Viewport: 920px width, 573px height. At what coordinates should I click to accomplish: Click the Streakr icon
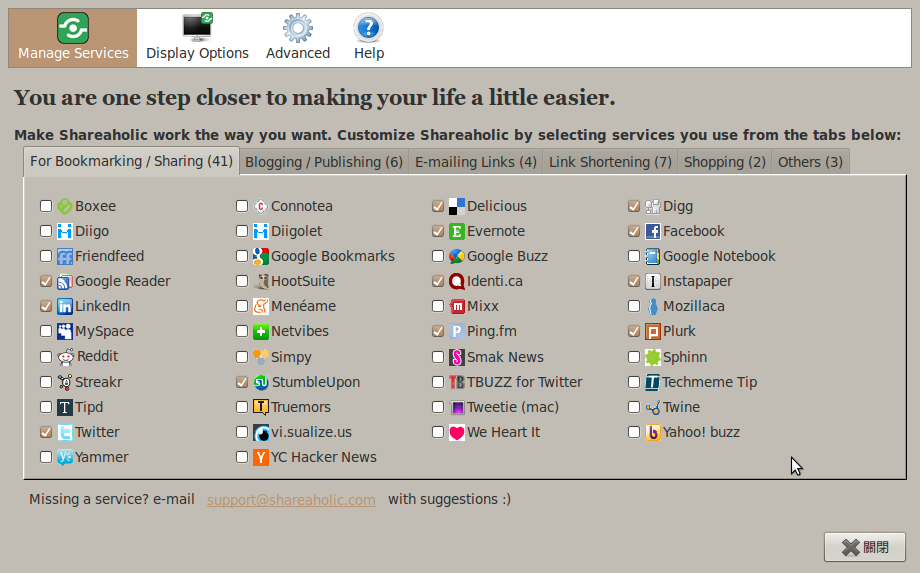coord(65,382)
